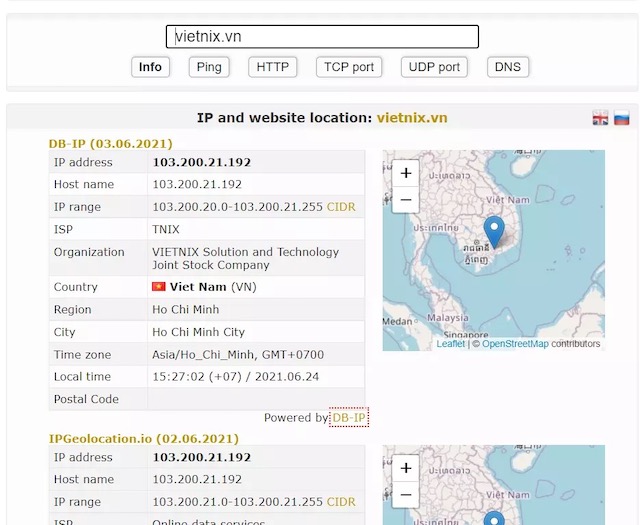The image size is (640, 525).
Task: Open the IPGeolocation.io (02.06.2021) heading link
Action: 144,439
